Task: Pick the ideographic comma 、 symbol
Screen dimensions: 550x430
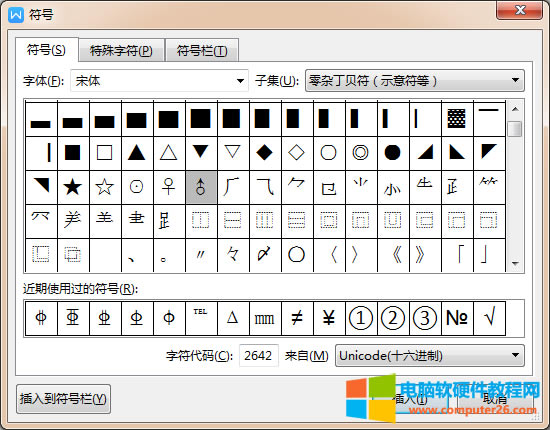Action: click(136, 255)
